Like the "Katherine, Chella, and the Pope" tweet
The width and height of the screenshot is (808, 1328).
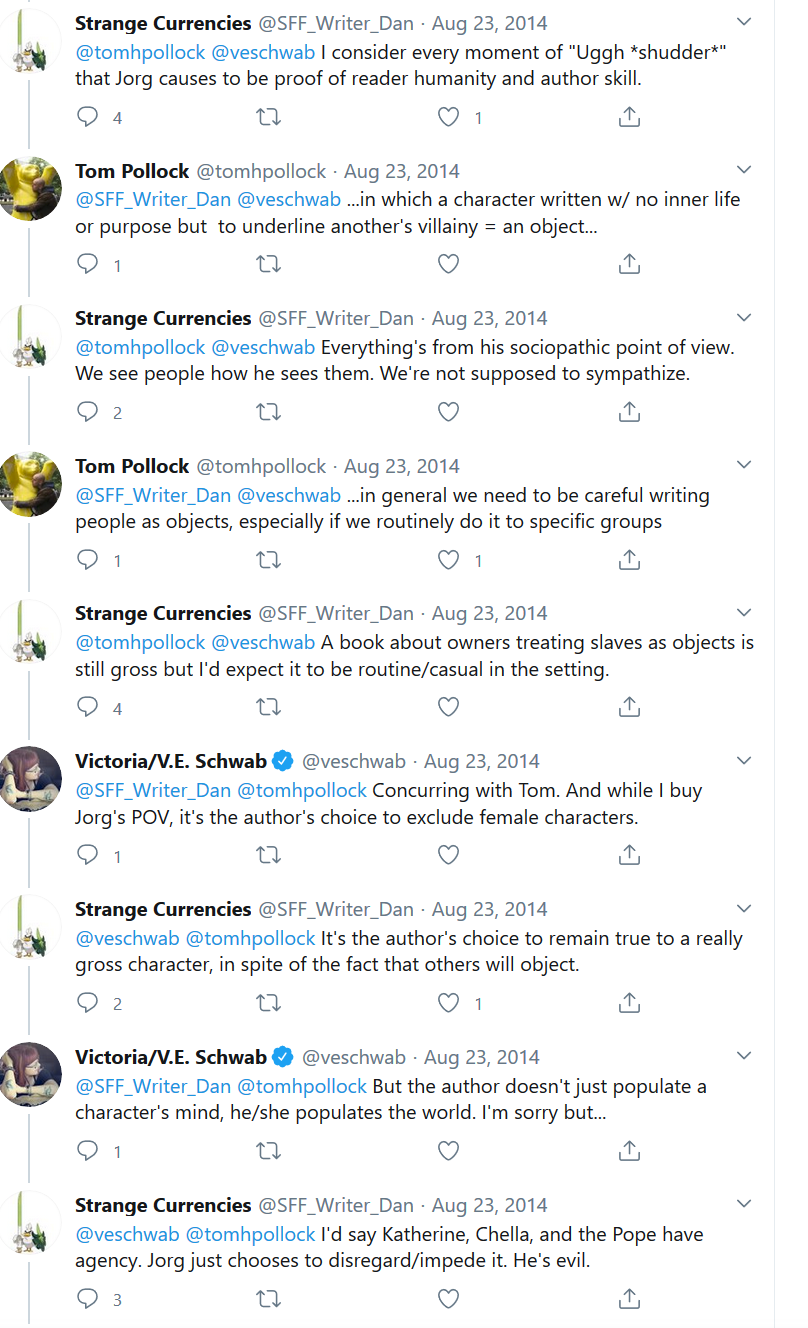pyautogui.click(x=448, y=1298)
